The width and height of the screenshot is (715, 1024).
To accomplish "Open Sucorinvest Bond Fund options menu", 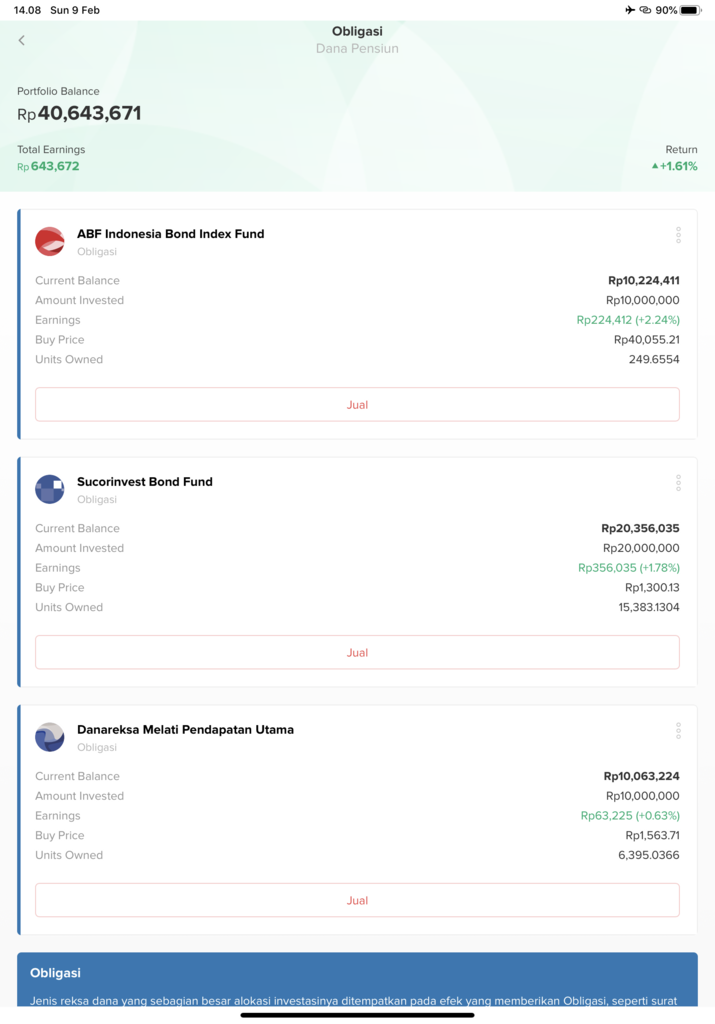I will [x=678, y=483].
